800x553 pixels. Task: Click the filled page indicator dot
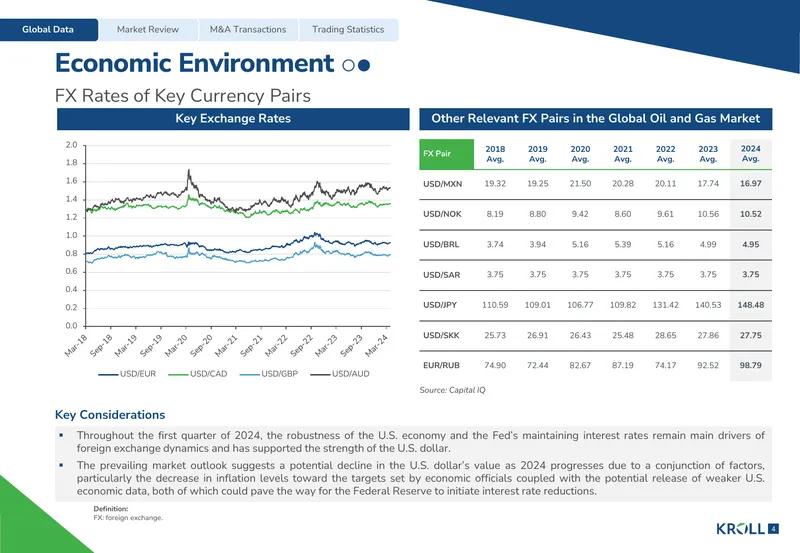(x=364, y=65)
